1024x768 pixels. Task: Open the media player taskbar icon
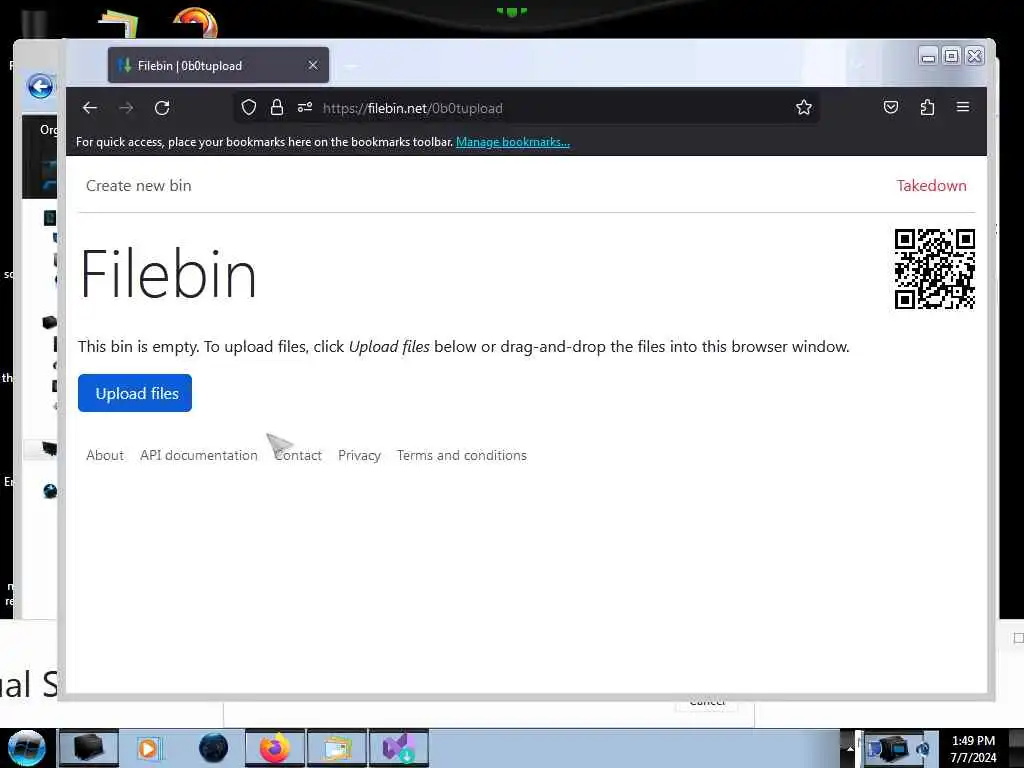(x=150, y=748)
